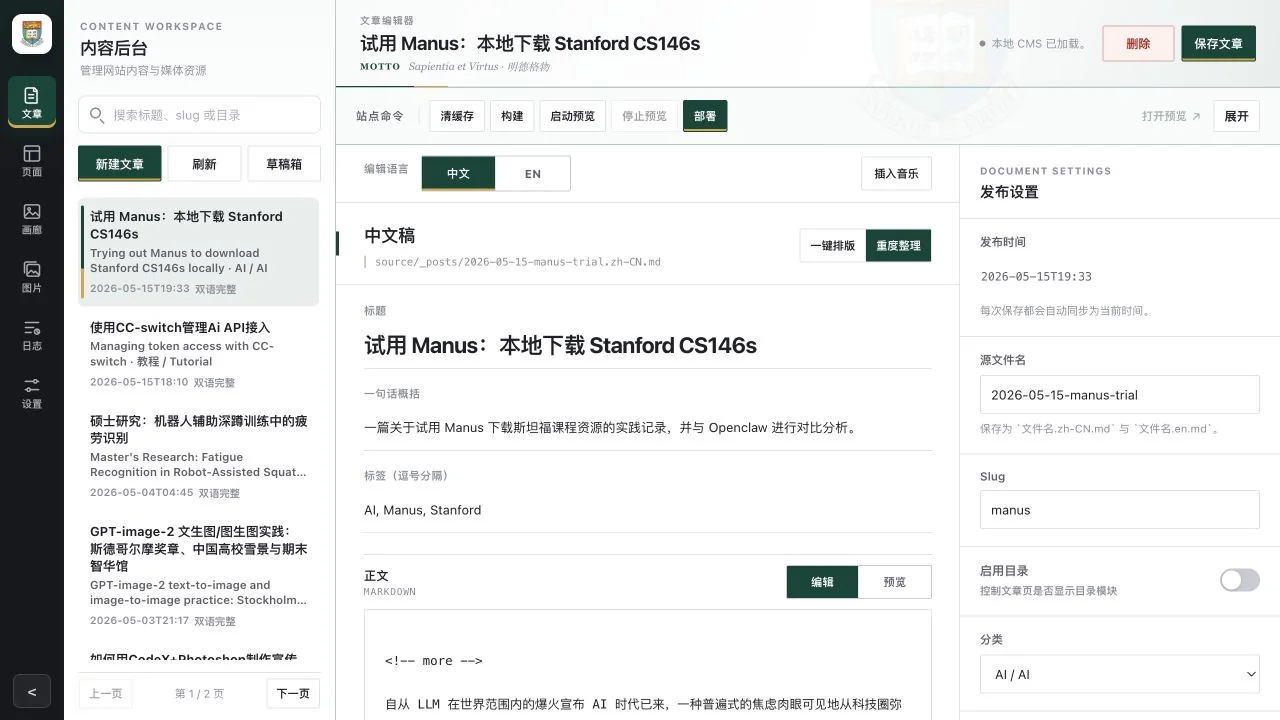Switch body view to 编辑 tab

click(822, 582)
